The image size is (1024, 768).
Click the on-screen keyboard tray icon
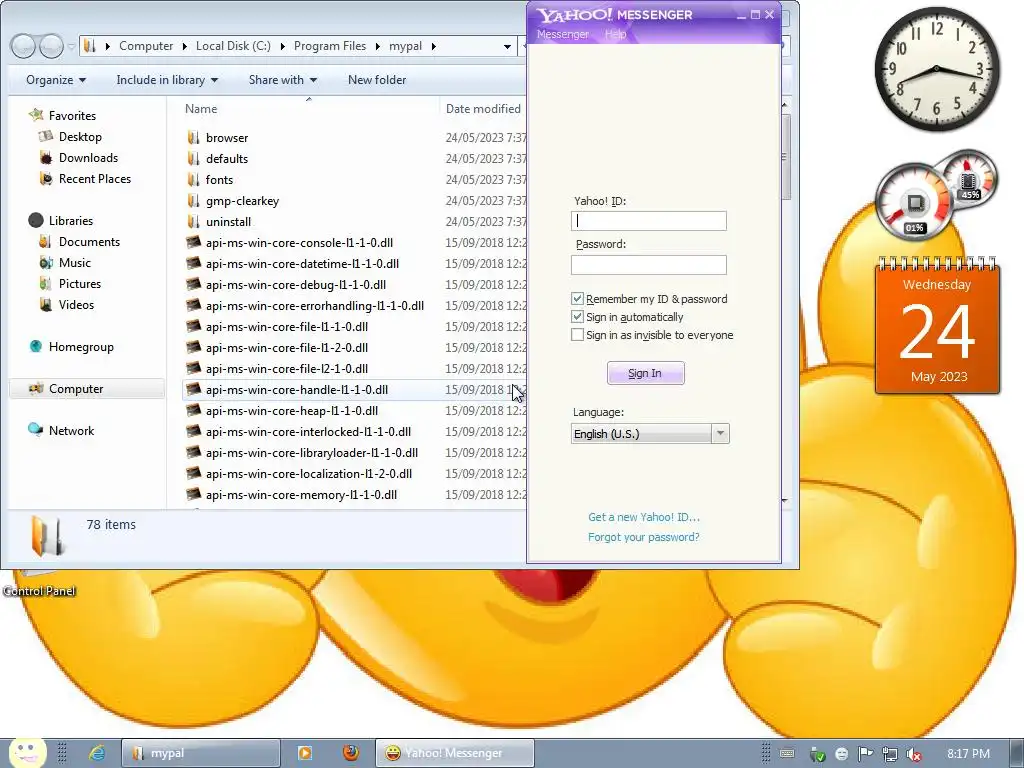point(787,754)
